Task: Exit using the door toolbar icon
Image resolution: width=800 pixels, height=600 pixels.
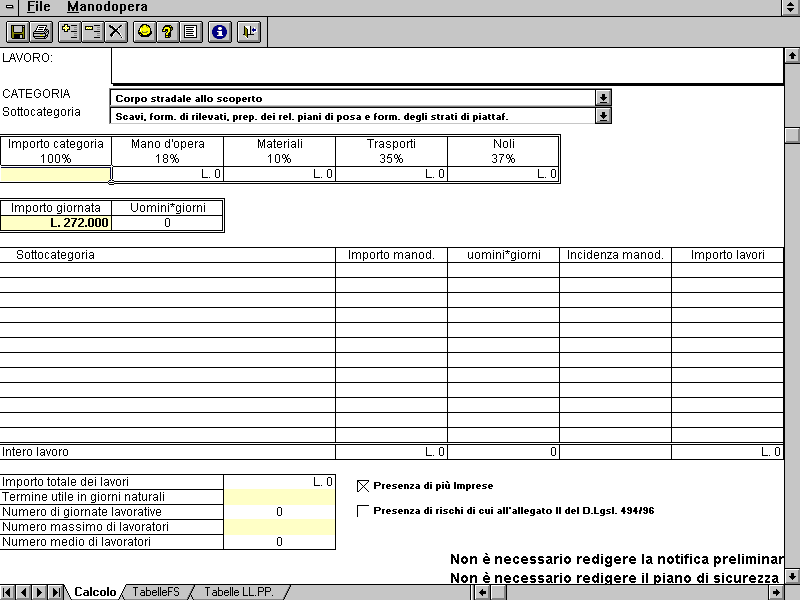Action: [x=249, y=32]
